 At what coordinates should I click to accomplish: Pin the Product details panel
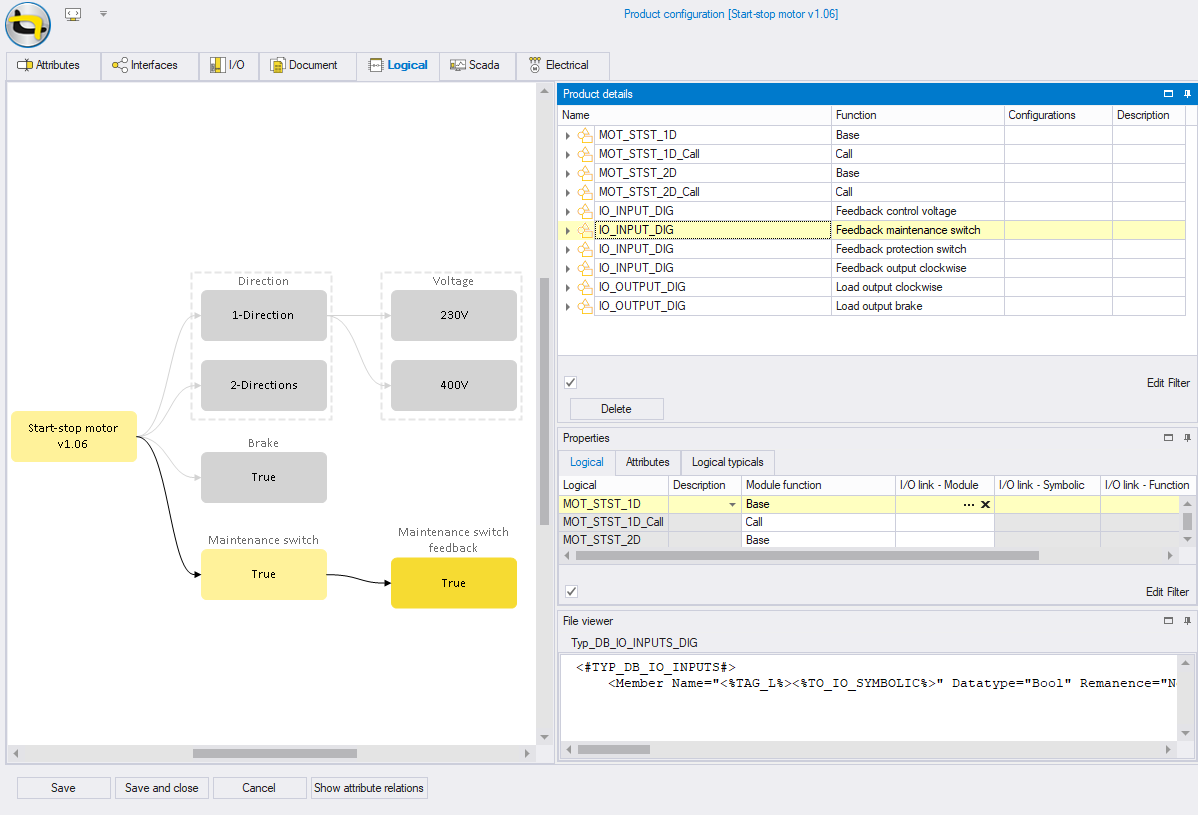coord(1187,94)
